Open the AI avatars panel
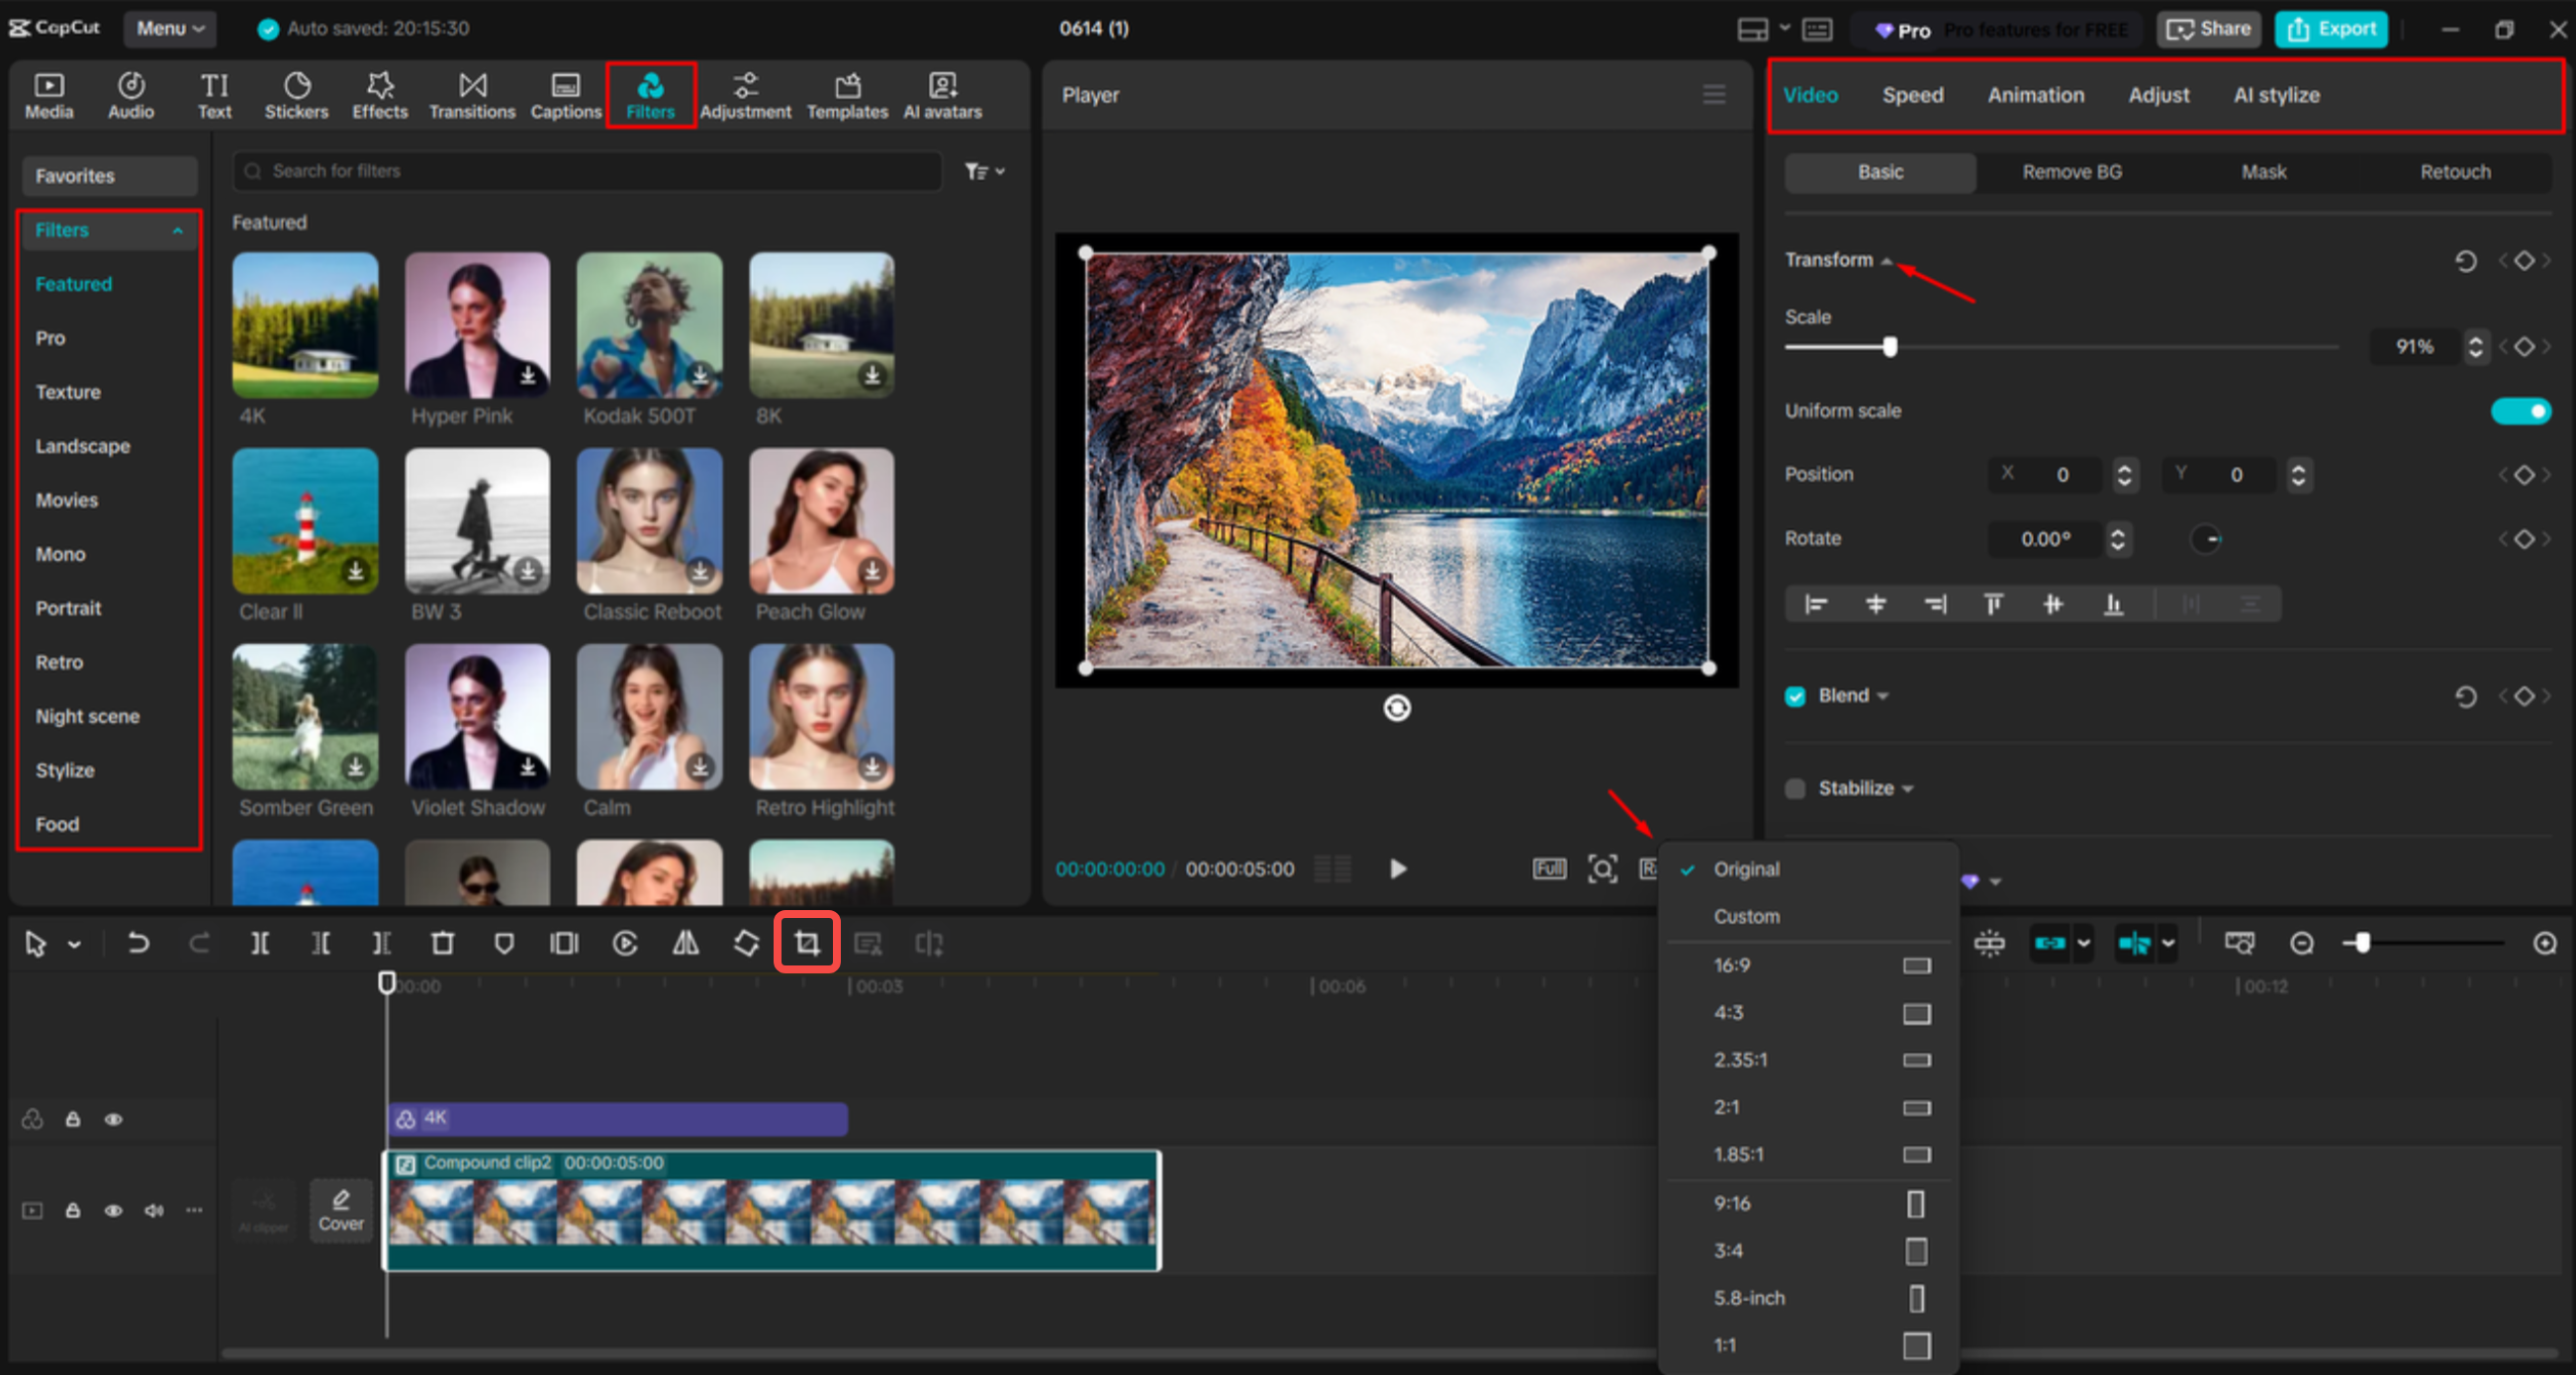The image size is (2576, 1375). click(940, 95)
